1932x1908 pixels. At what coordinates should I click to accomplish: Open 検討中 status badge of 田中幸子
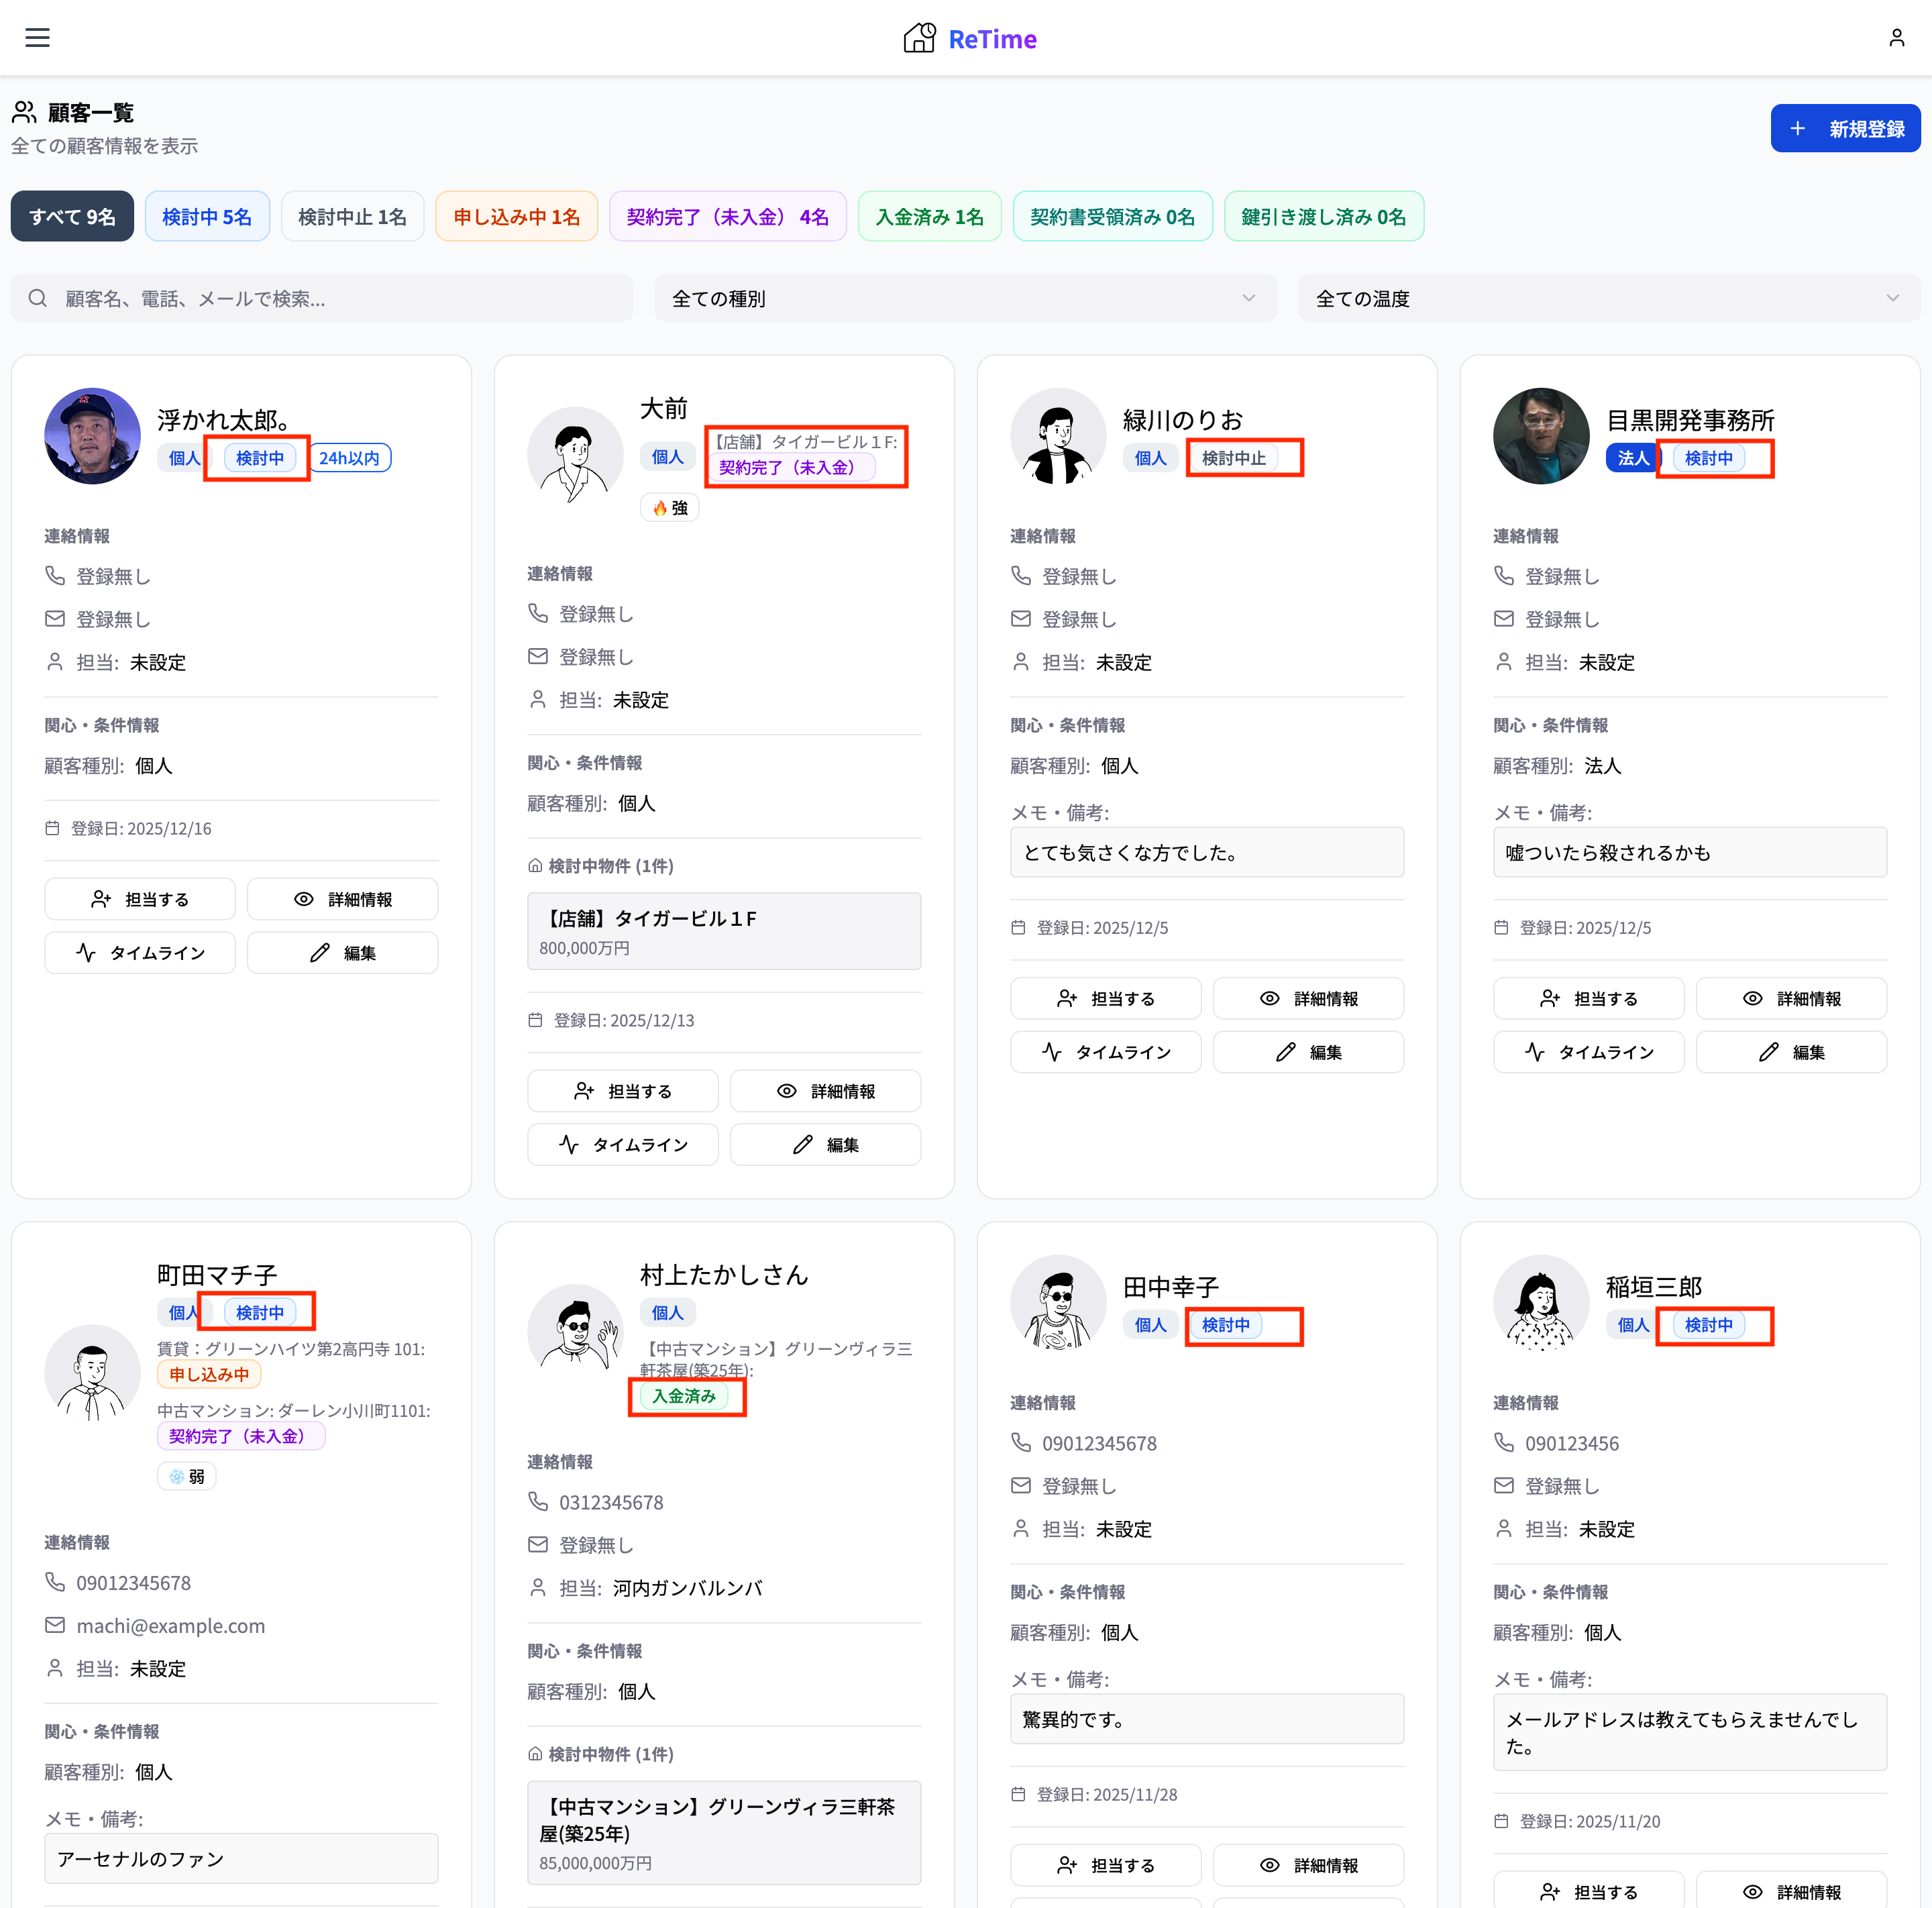[x=1226, y=1325]
